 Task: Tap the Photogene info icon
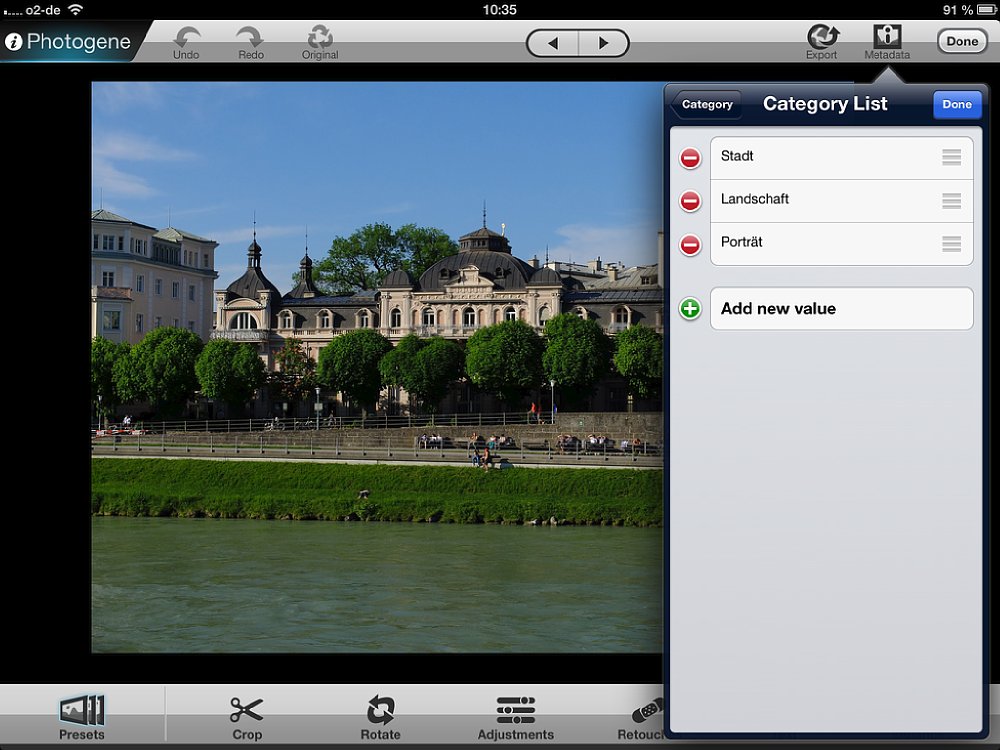(x=14, y=42)
